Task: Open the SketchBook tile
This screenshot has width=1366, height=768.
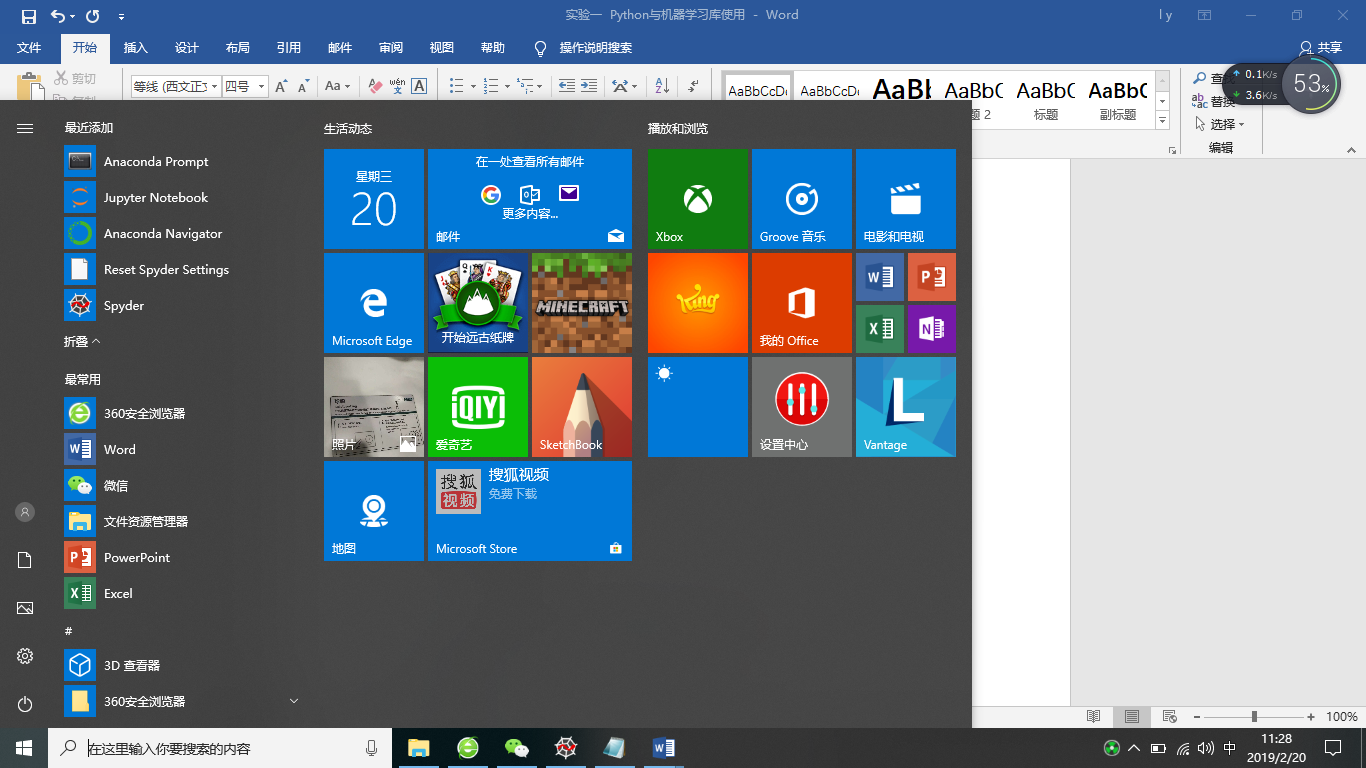Action: coord(582,407)
